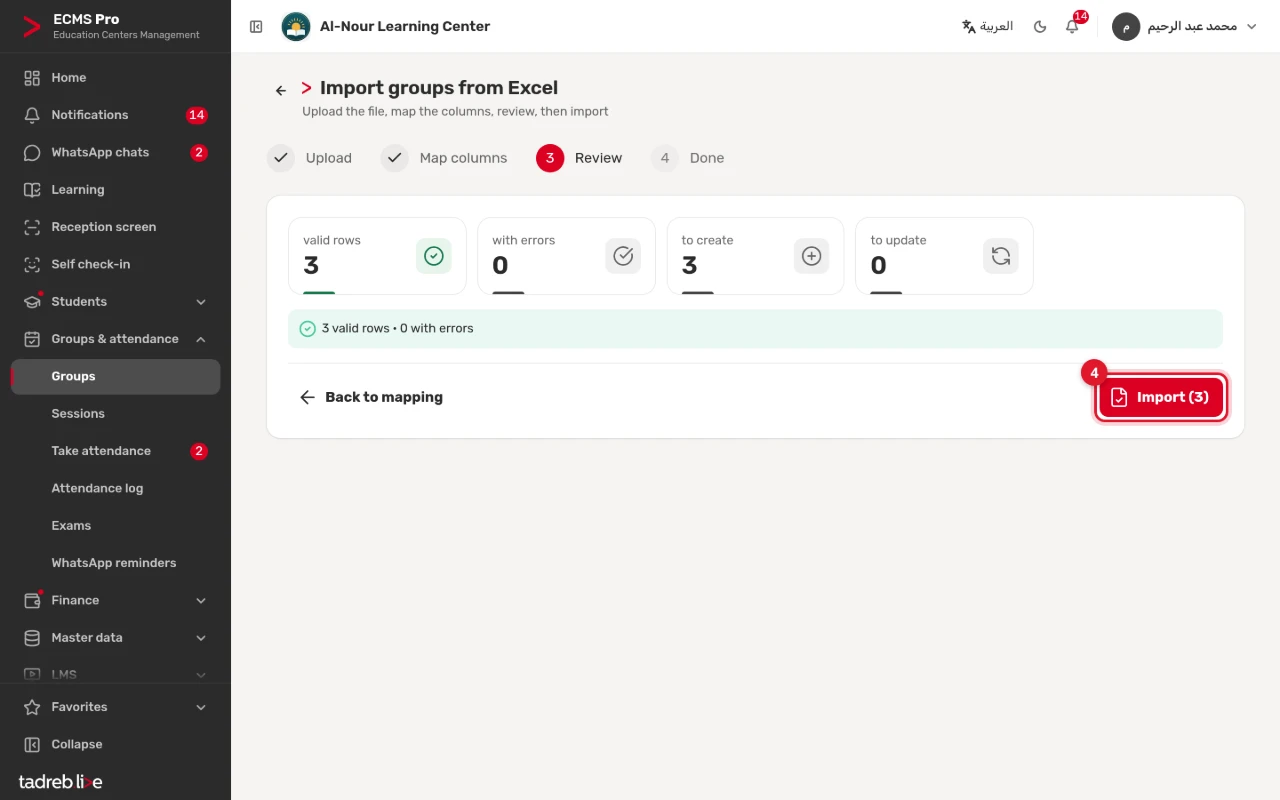The image size is (1280, 800).
Task: Expand the Favorites chevron
Action: click(201, 707)
